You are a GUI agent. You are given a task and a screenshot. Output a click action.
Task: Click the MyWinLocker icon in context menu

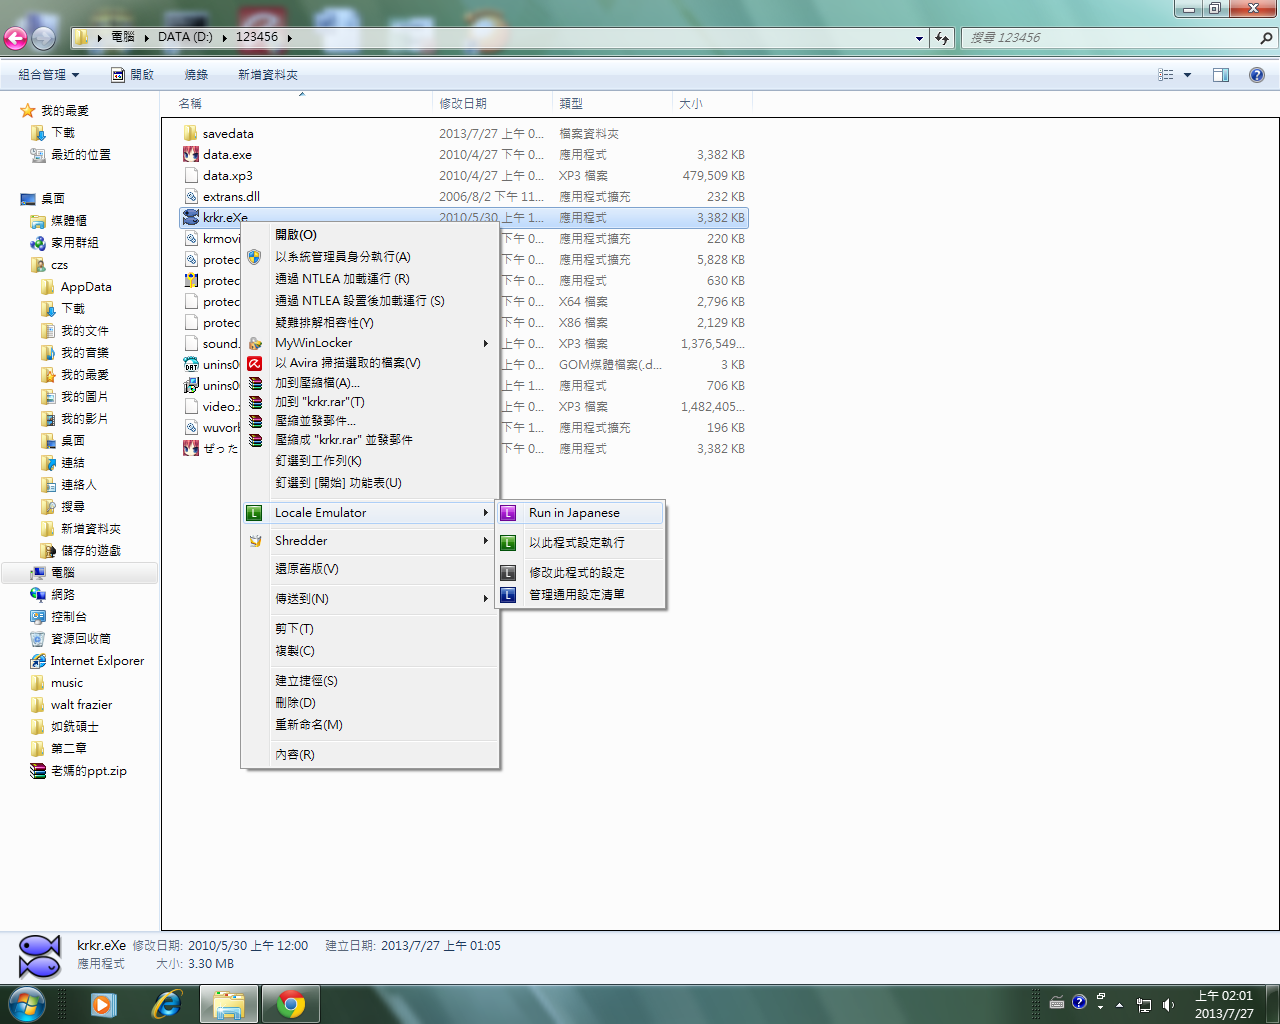255,343
